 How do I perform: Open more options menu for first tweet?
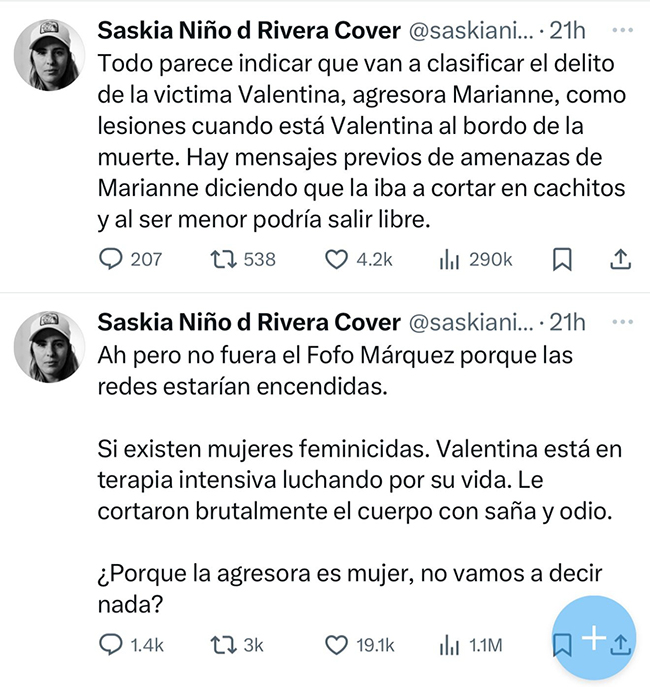click(622, 31)
